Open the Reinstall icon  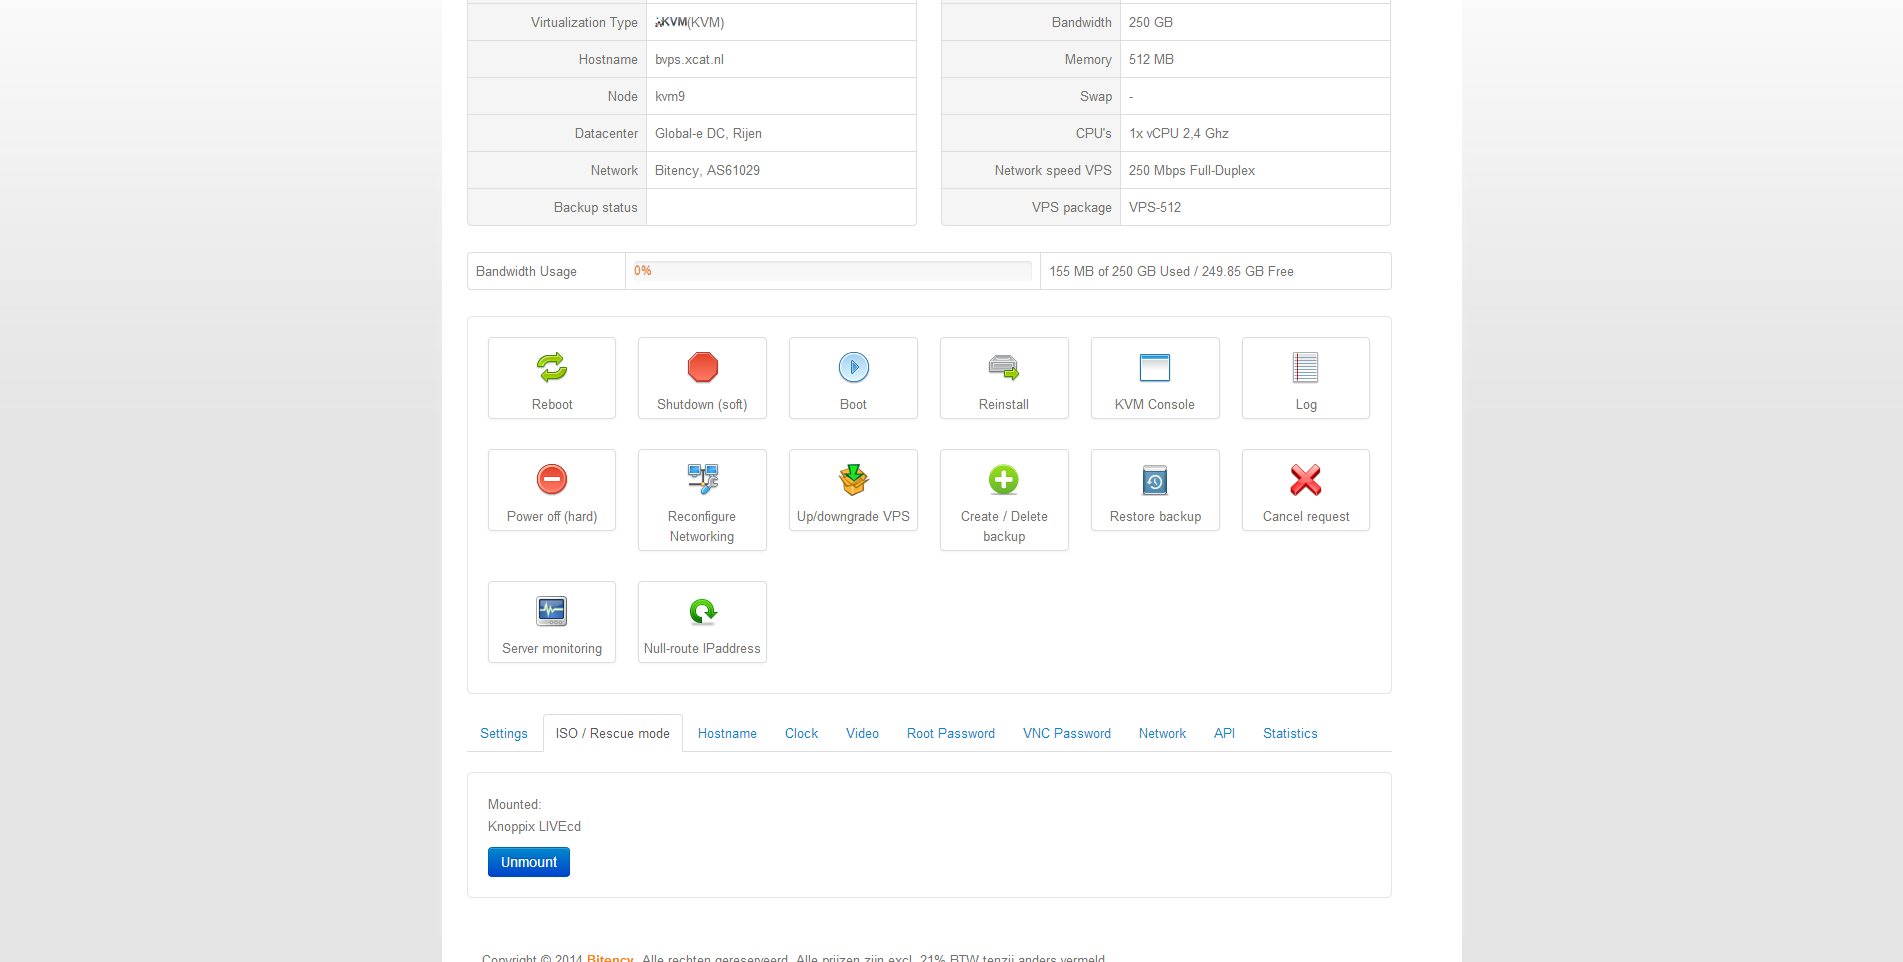(1003, 368)
